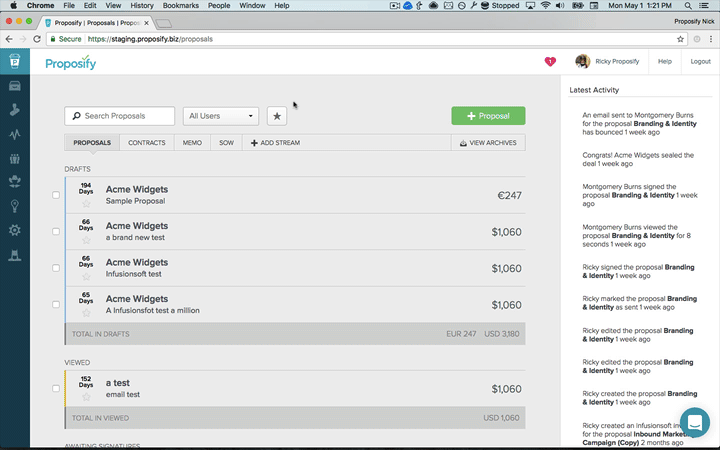Open the Proposify cup icon in sidebar
This screenshot has height=450, width=720.
(x=15, y=61)
